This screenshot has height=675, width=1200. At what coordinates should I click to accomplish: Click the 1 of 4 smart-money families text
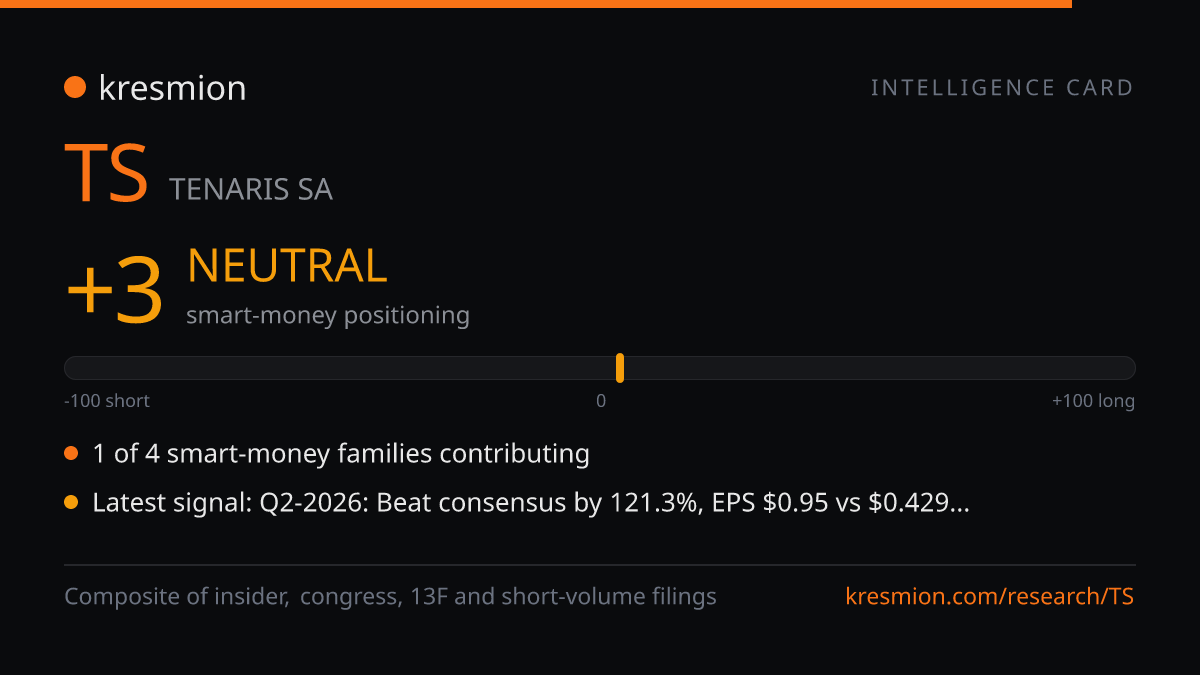coord(341,454)
